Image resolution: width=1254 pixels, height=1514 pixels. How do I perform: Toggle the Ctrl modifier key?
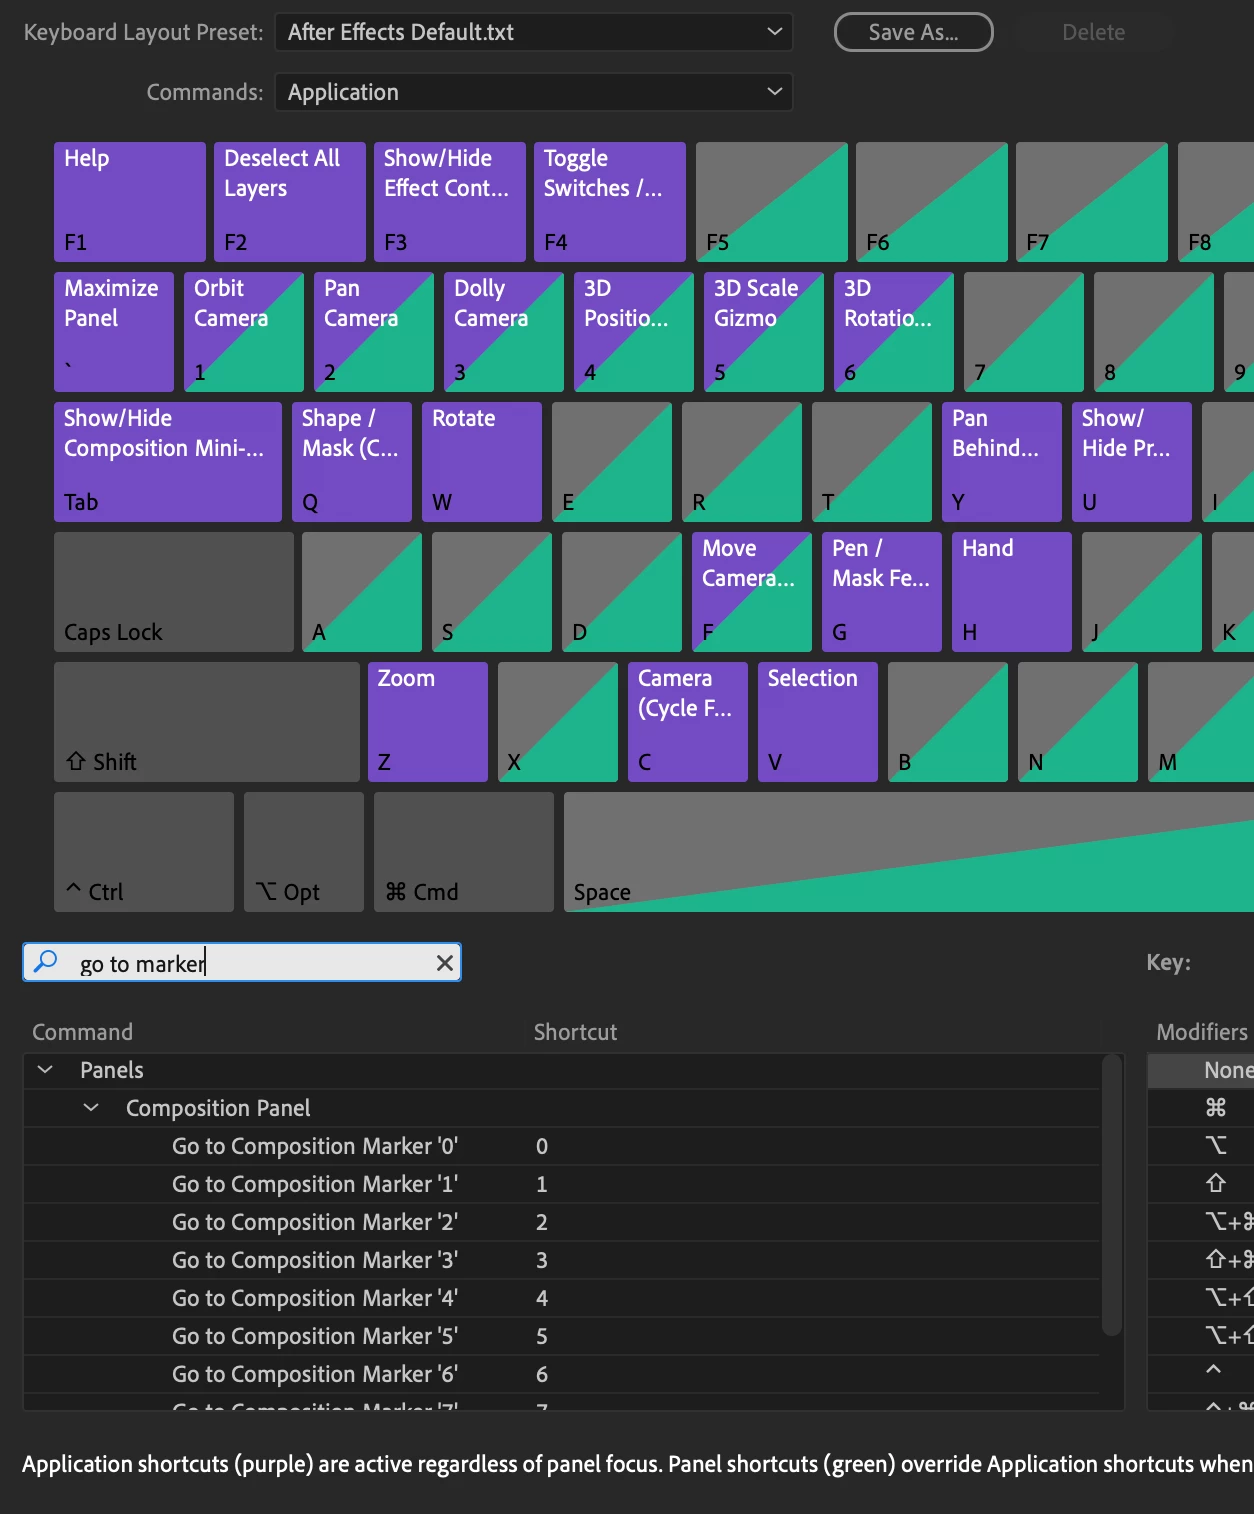[x=144, y=852]
